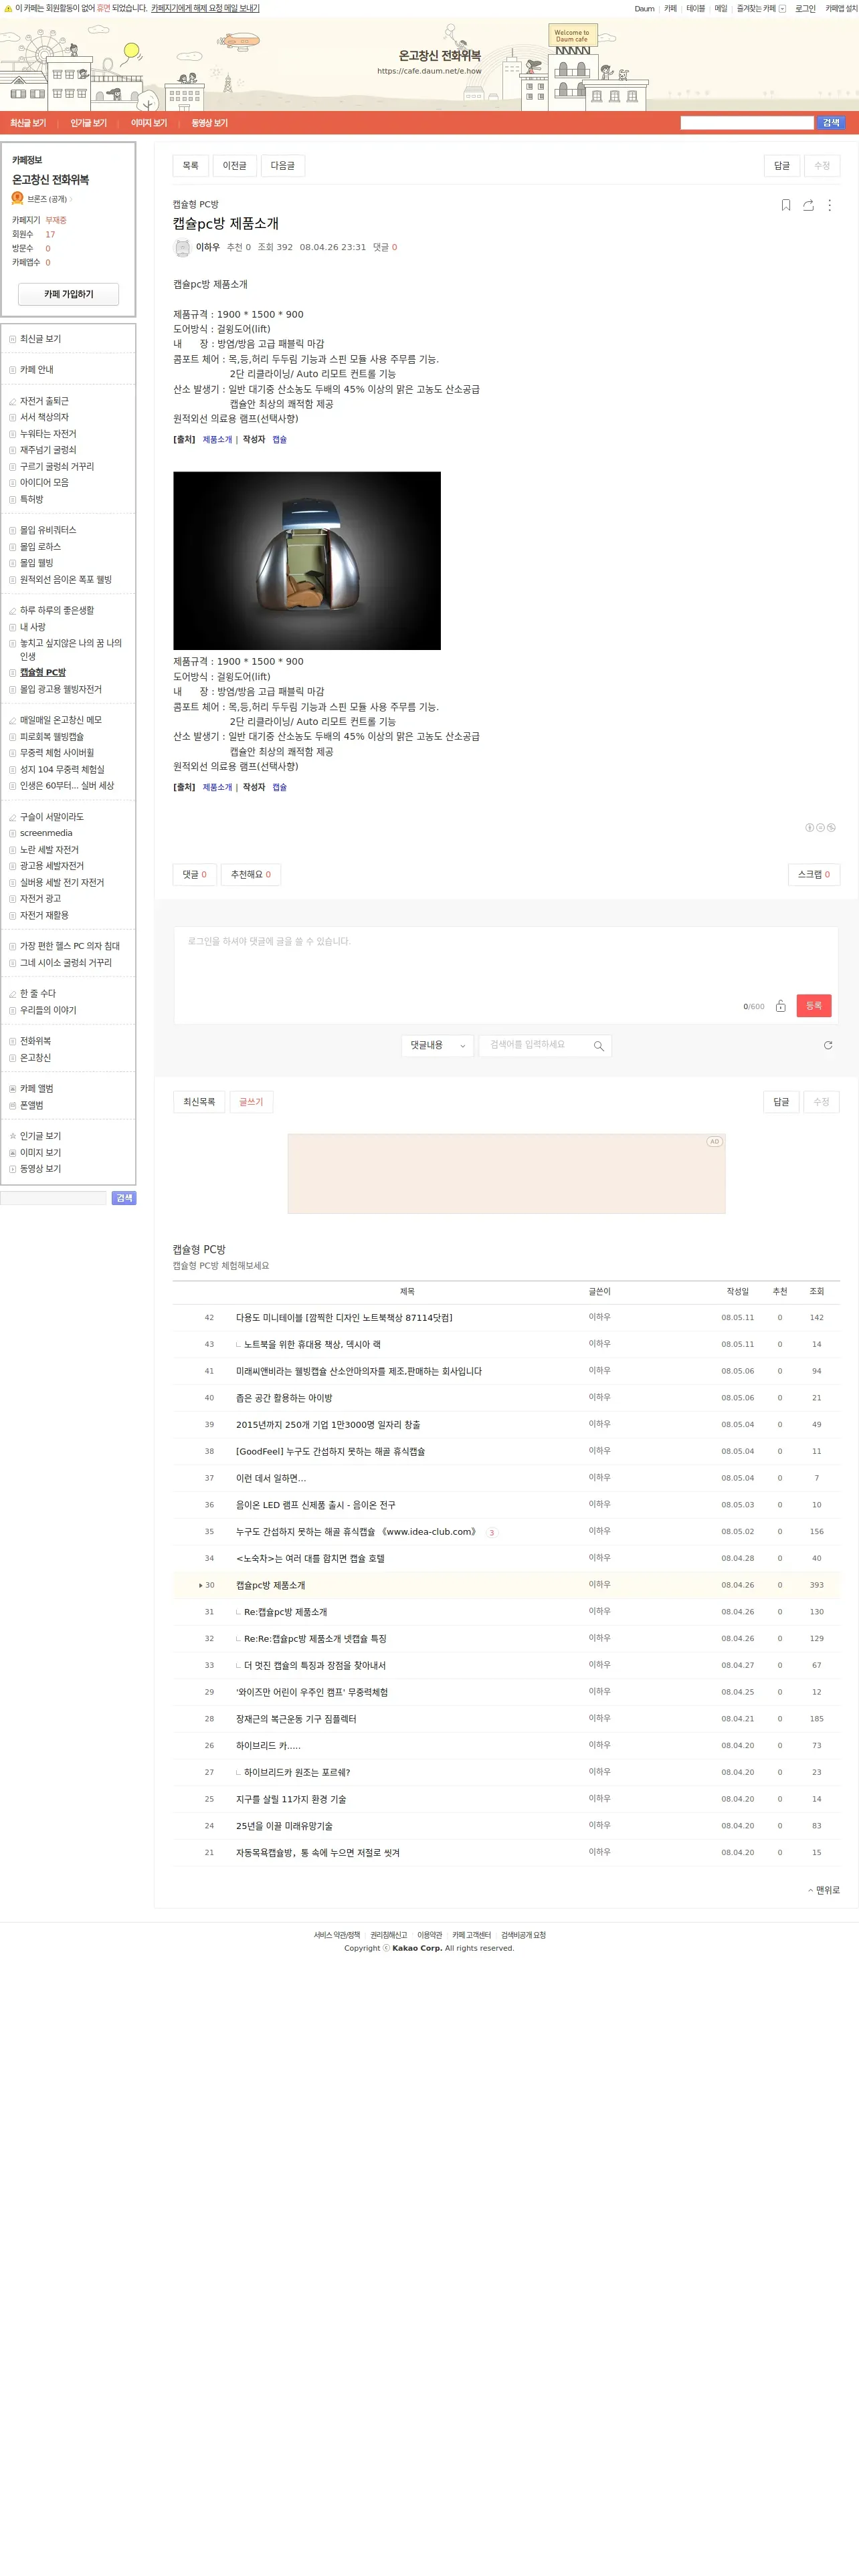
Task: Click 카페 고객센터 in the footer
Action: [471, 1935]
